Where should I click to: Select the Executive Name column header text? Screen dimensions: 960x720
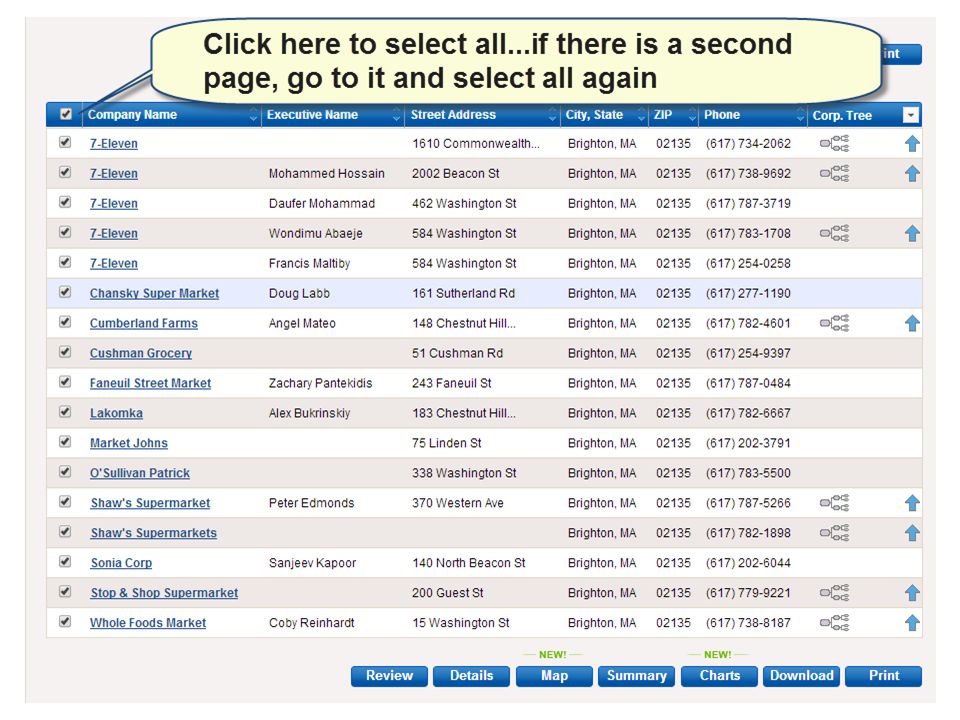pos(312,114)
